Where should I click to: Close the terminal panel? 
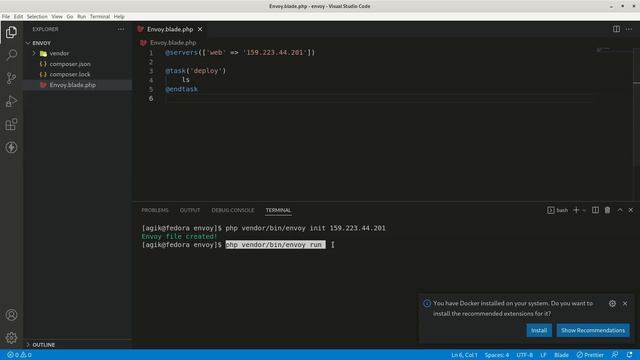click(631, 210)
